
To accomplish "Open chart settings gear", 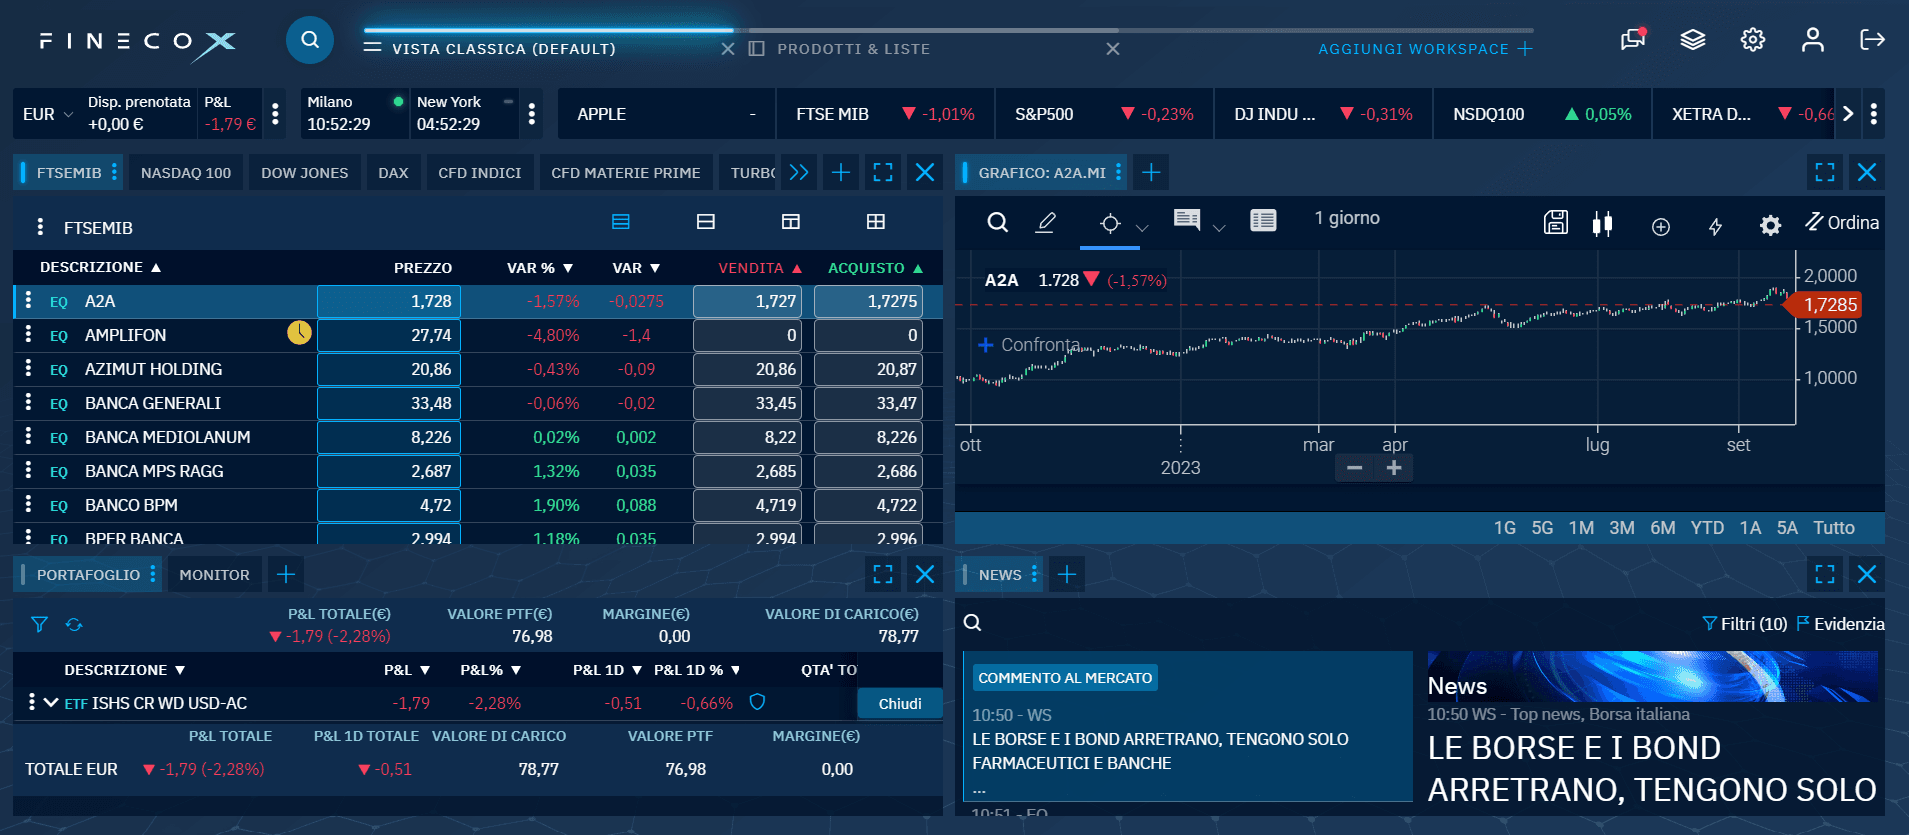I will tap(1769, 226).
